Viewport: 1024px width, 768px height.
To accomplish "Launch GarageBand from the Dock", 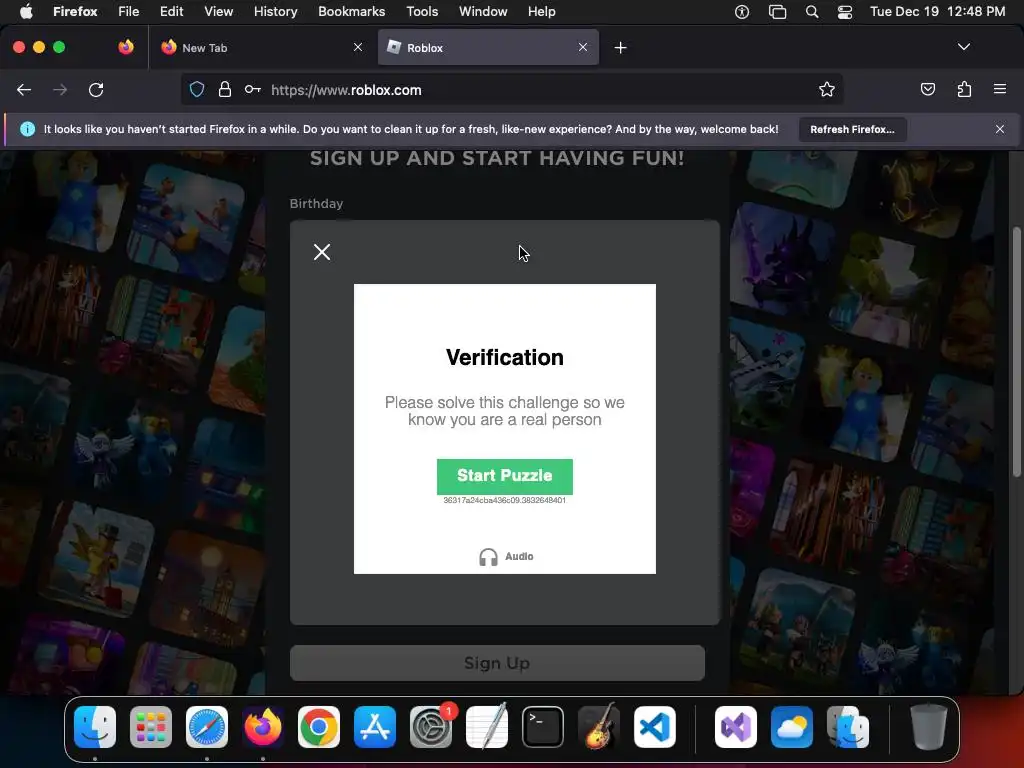I will pyautogui.click(x=598, y=726).
